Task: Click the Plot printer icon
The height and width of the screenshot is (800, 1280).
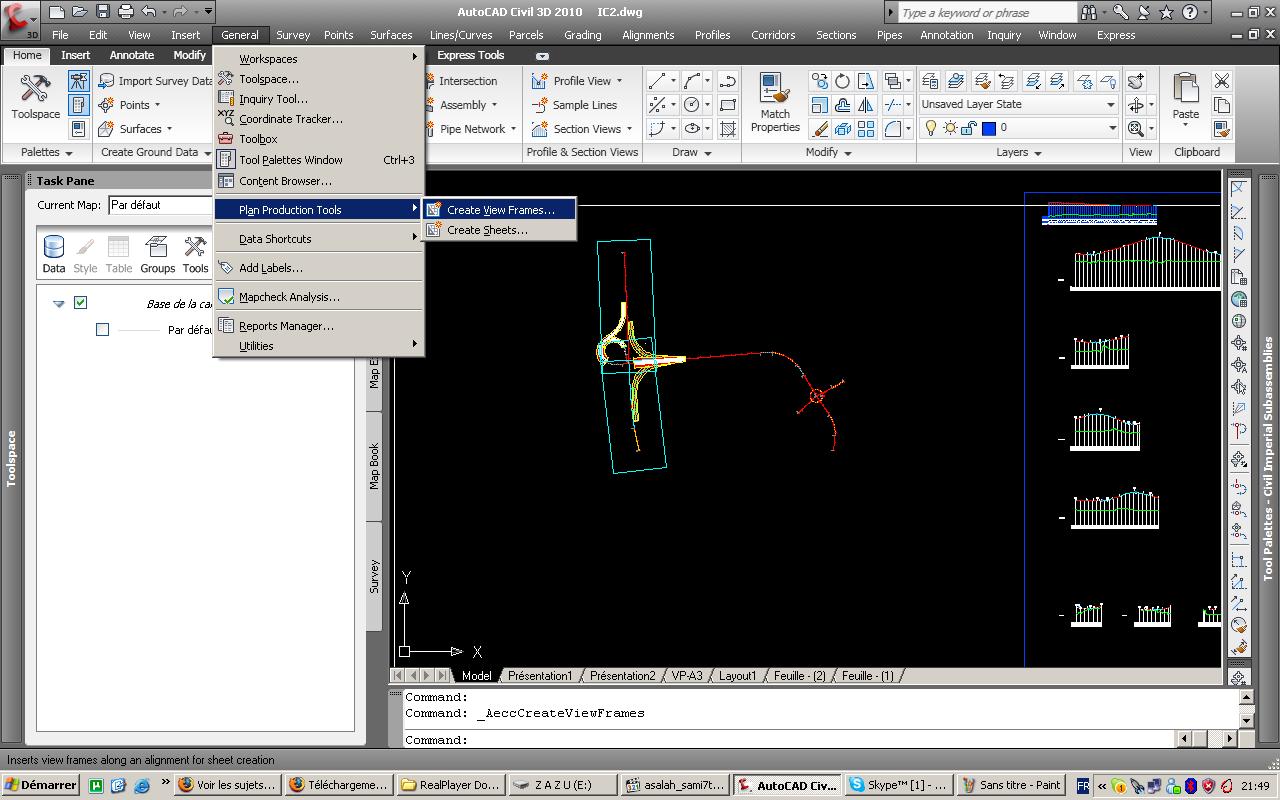Action: [x=126, y=12]
